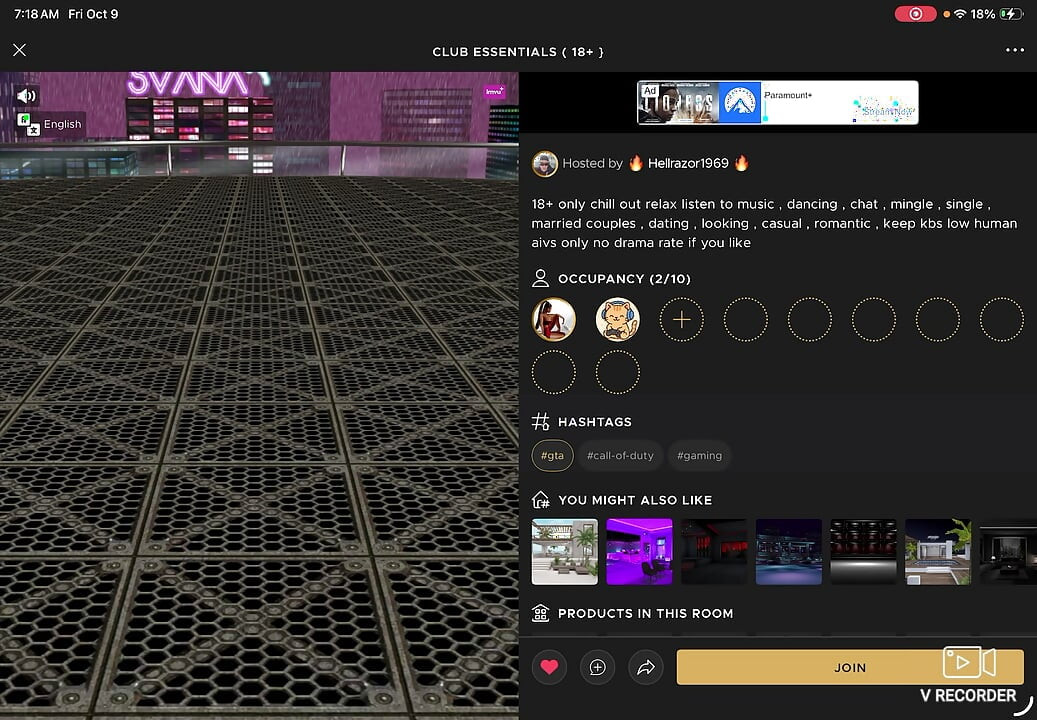Open the English translation language selector
This screenshot has width=1037, height=720.
(50, 124)
